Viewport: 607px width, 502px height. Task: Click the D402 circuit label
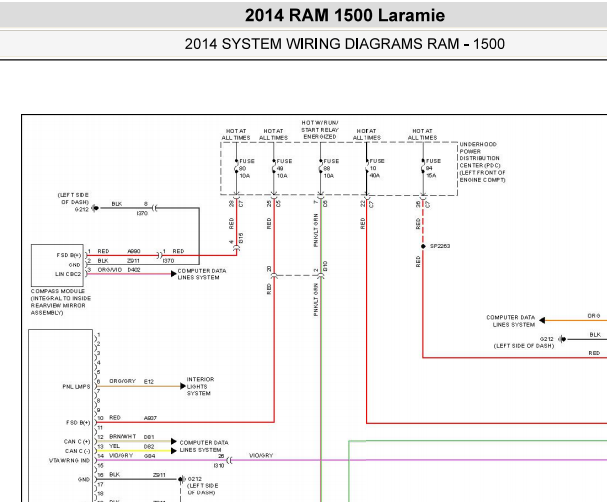[134, 270]
